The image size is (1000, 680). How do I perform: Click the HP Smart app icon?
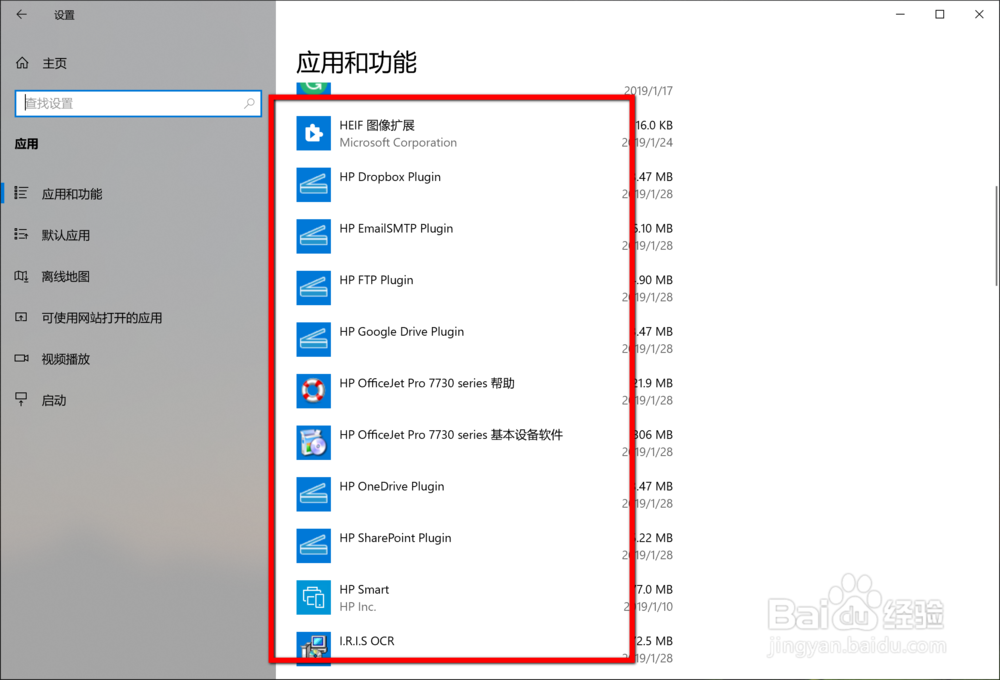tap(313, 598)
